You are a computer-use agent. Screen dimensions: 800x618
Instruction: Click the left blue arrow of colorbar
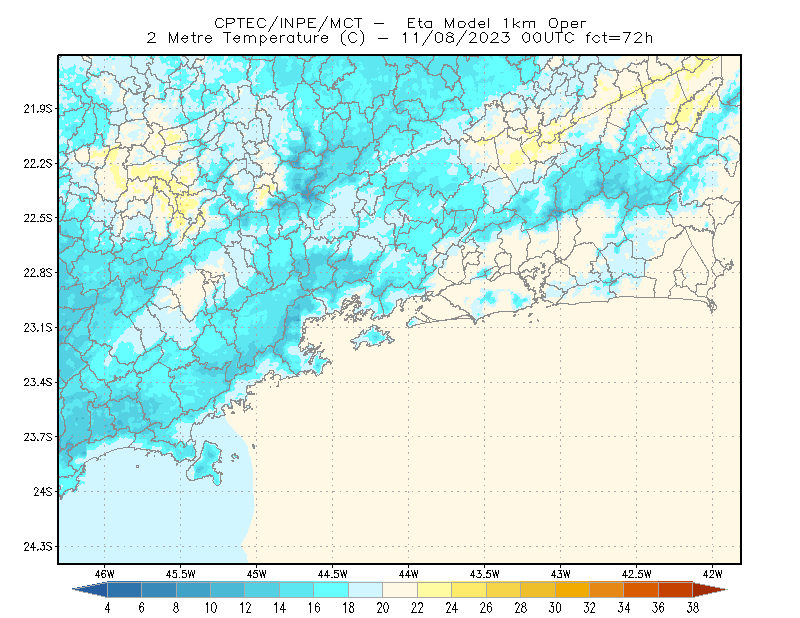pyautogui.click(x=90, y=590)
